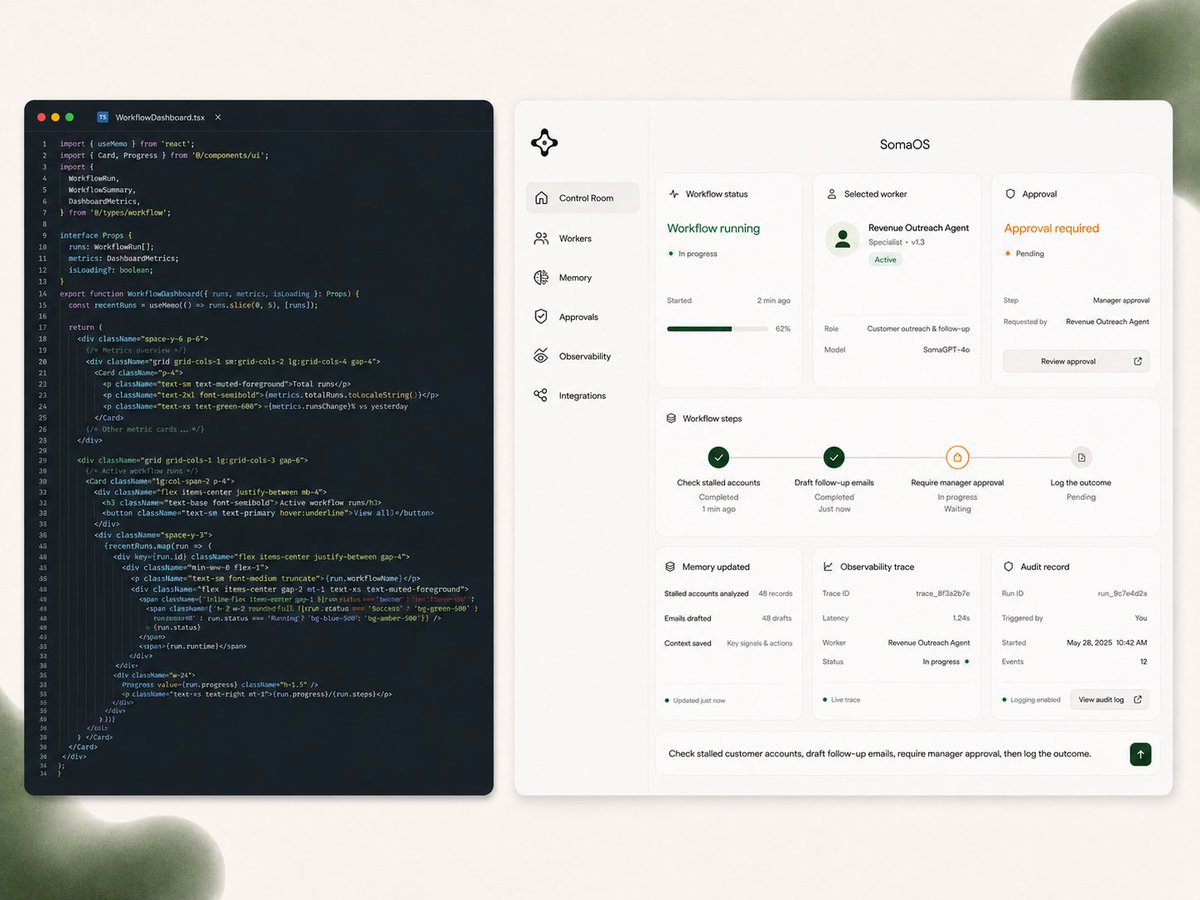Click the Observability eye icon

[x=541, y=356]
